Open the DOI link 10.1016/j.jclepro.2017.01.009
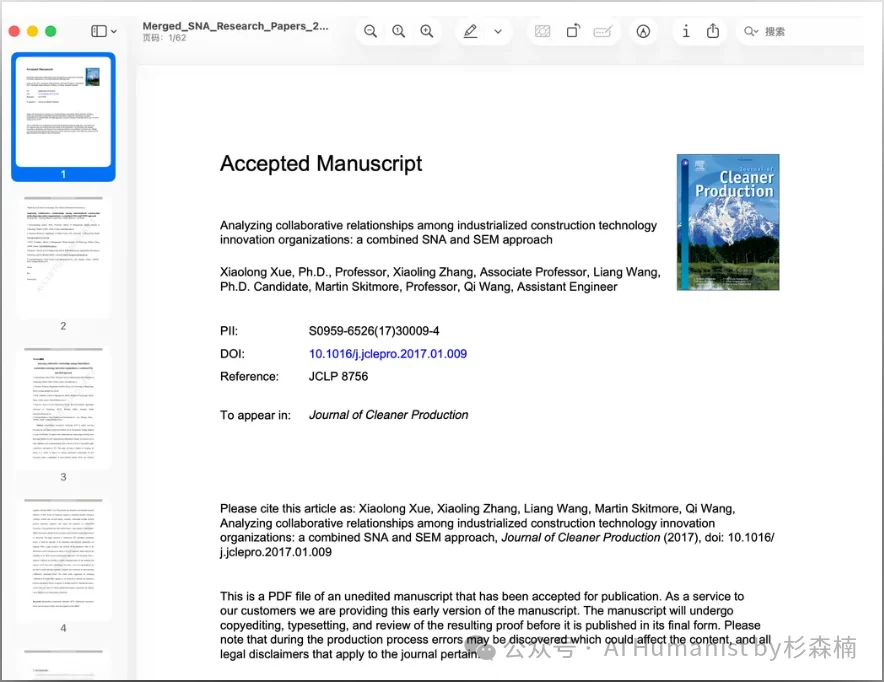The height and width of the screenshot is (682, 884). (388, 354)
